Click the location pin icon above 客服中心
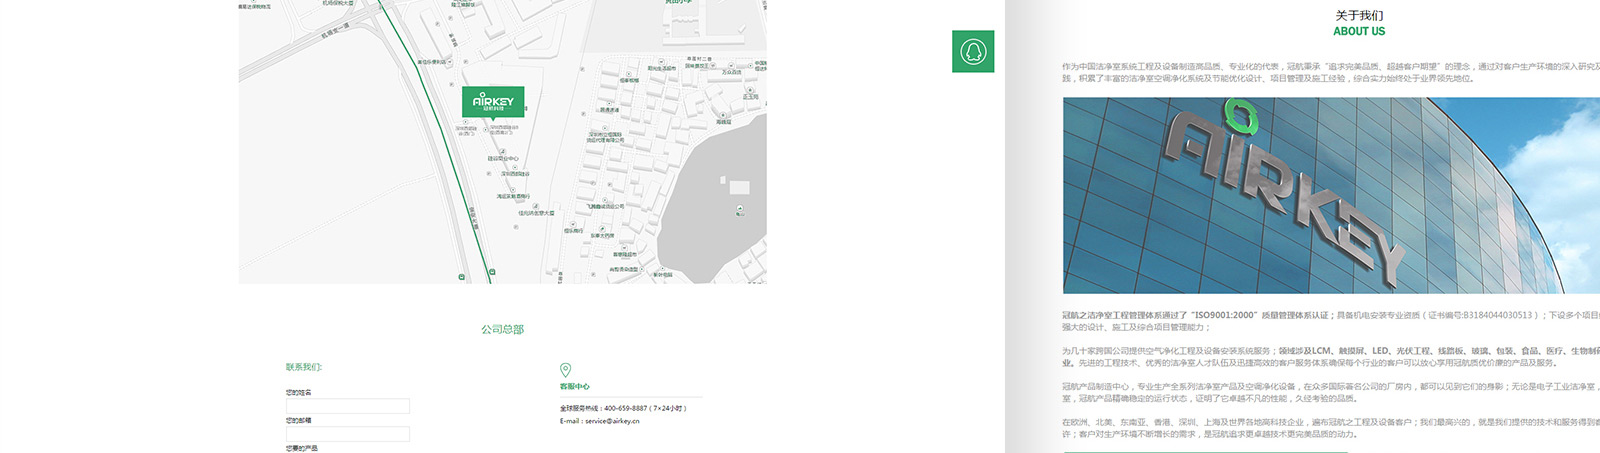 [565, 370]
